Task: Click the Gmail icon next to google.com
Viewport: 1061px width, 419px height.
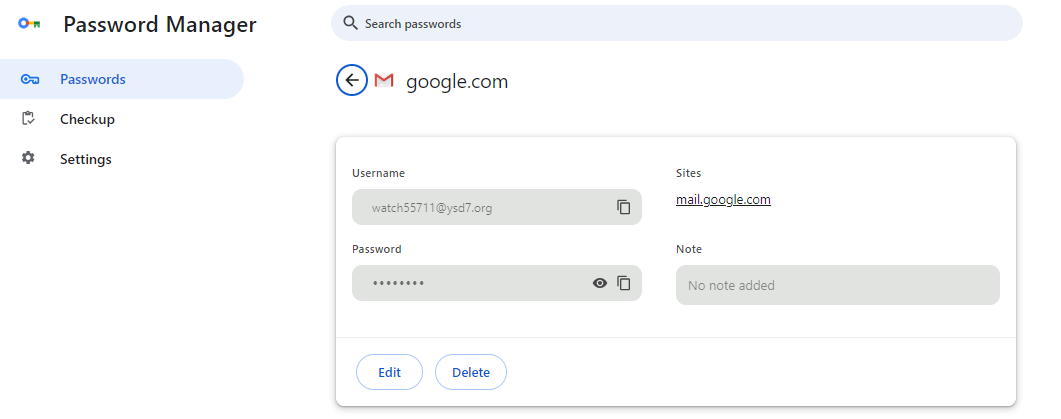Action: (384, 81)
